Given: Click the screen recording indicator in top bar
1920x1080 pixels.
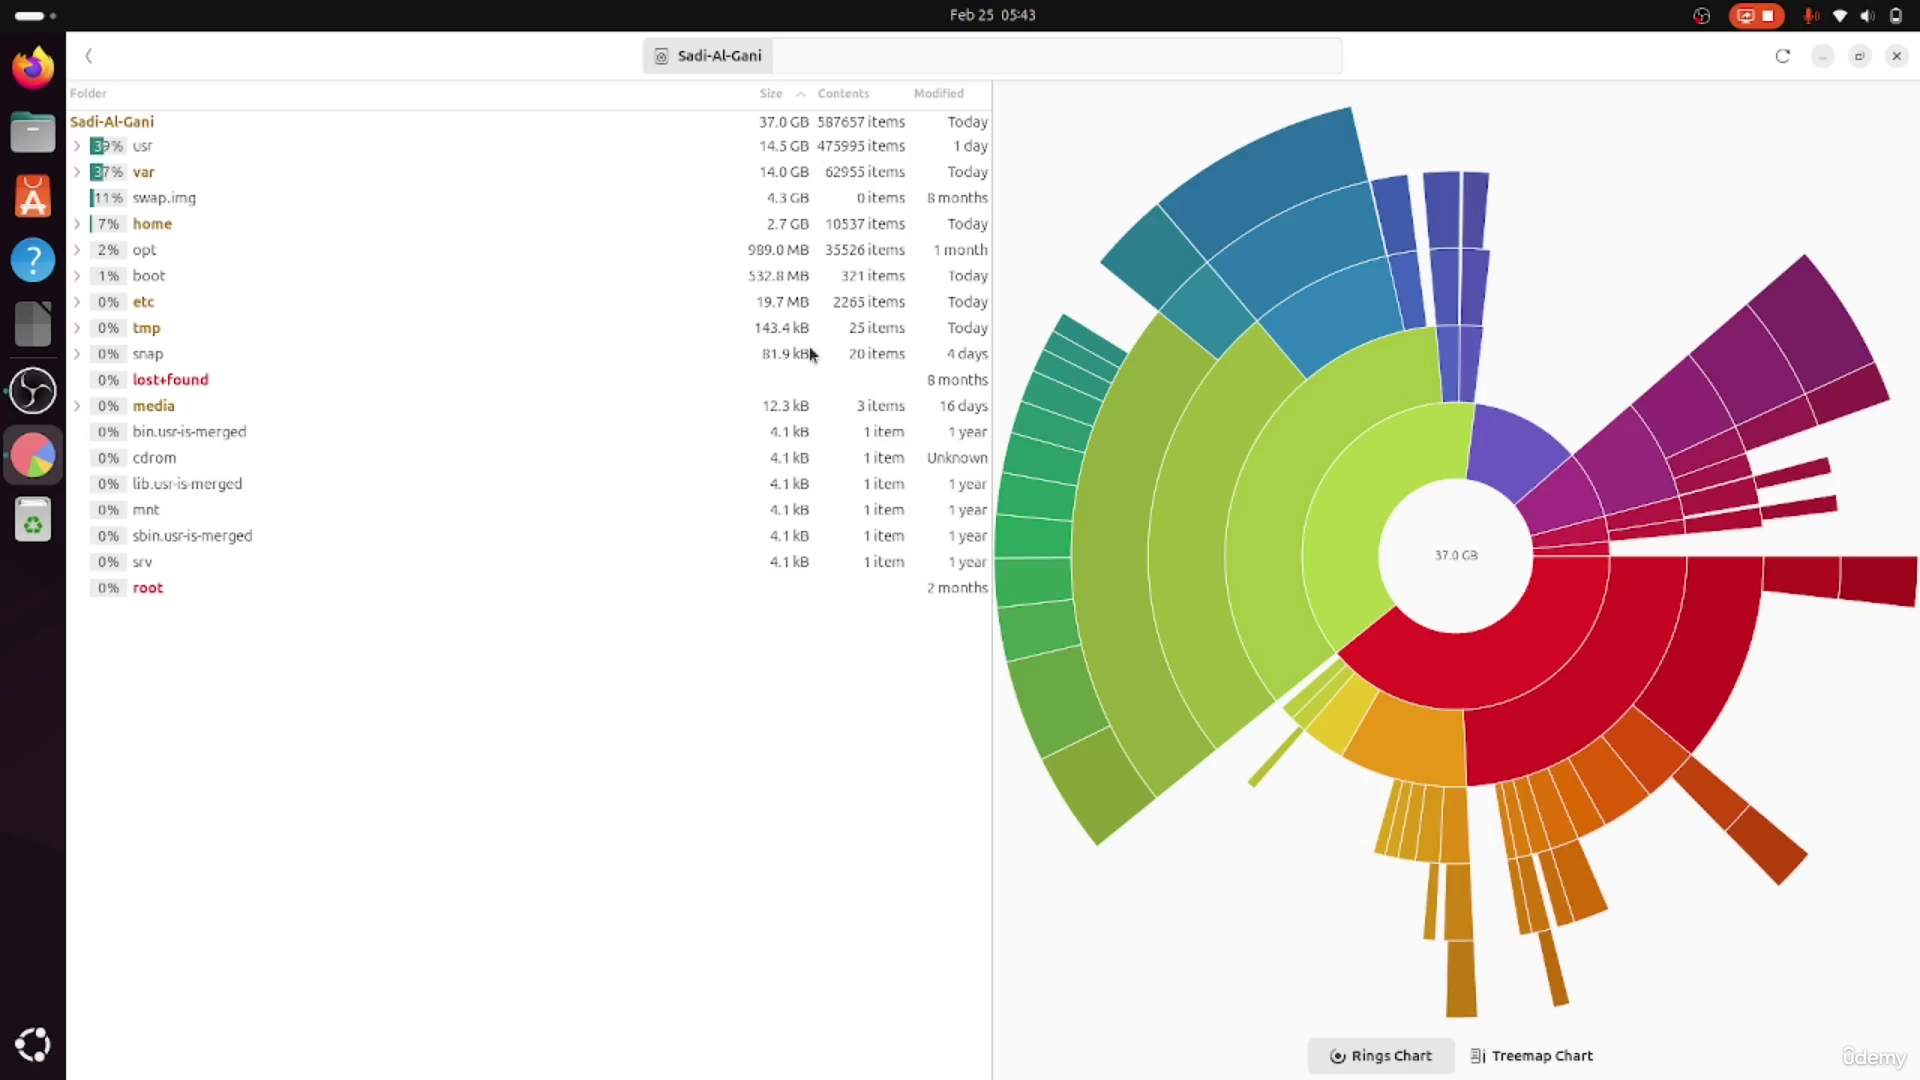Looking at the screenshot, I should 1757,15.
